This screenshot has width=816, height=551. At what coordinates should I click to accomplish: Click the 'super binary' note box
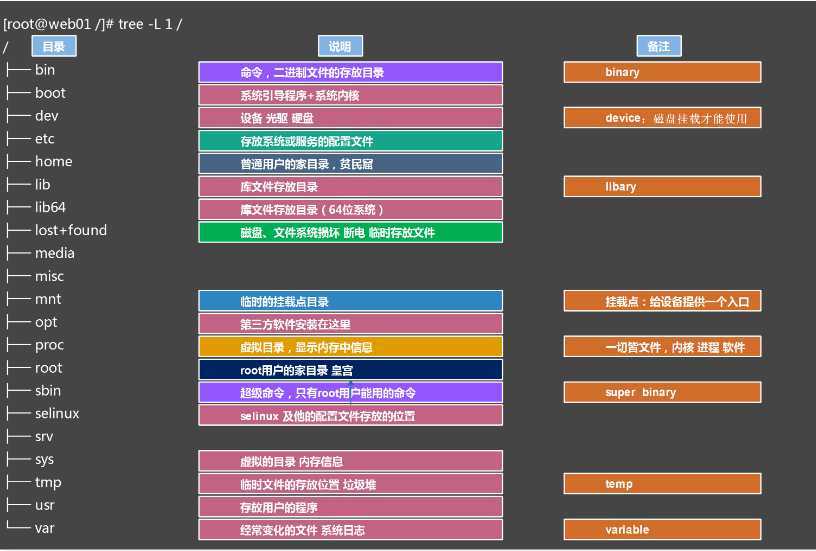click(x=662, y=393)
